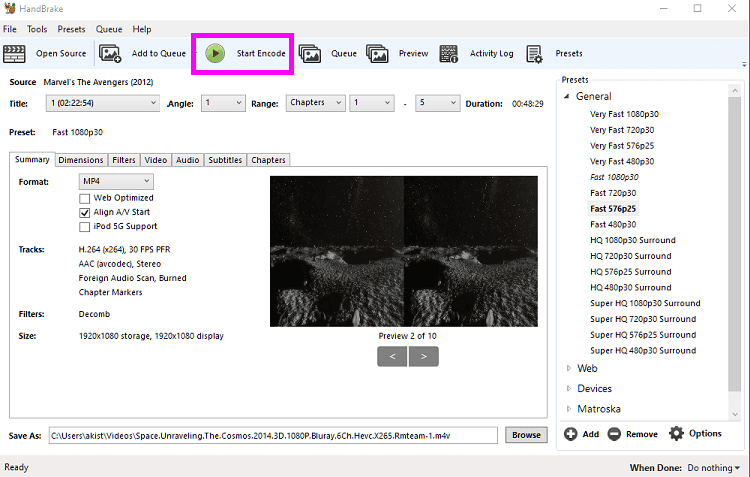Select the Summary tab
Screen dimensions: 750x477
32,159
